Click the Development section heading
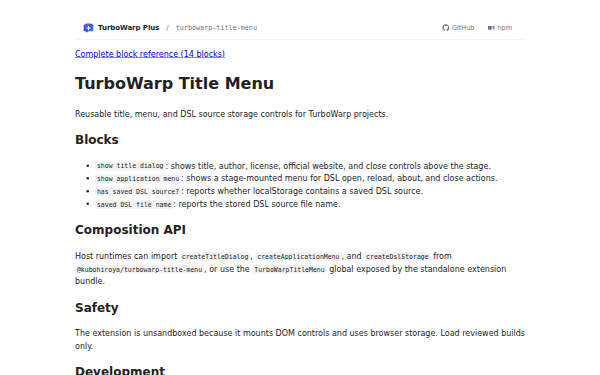The height and width of the screenshot is (375, 600). [x=120, y=370]
